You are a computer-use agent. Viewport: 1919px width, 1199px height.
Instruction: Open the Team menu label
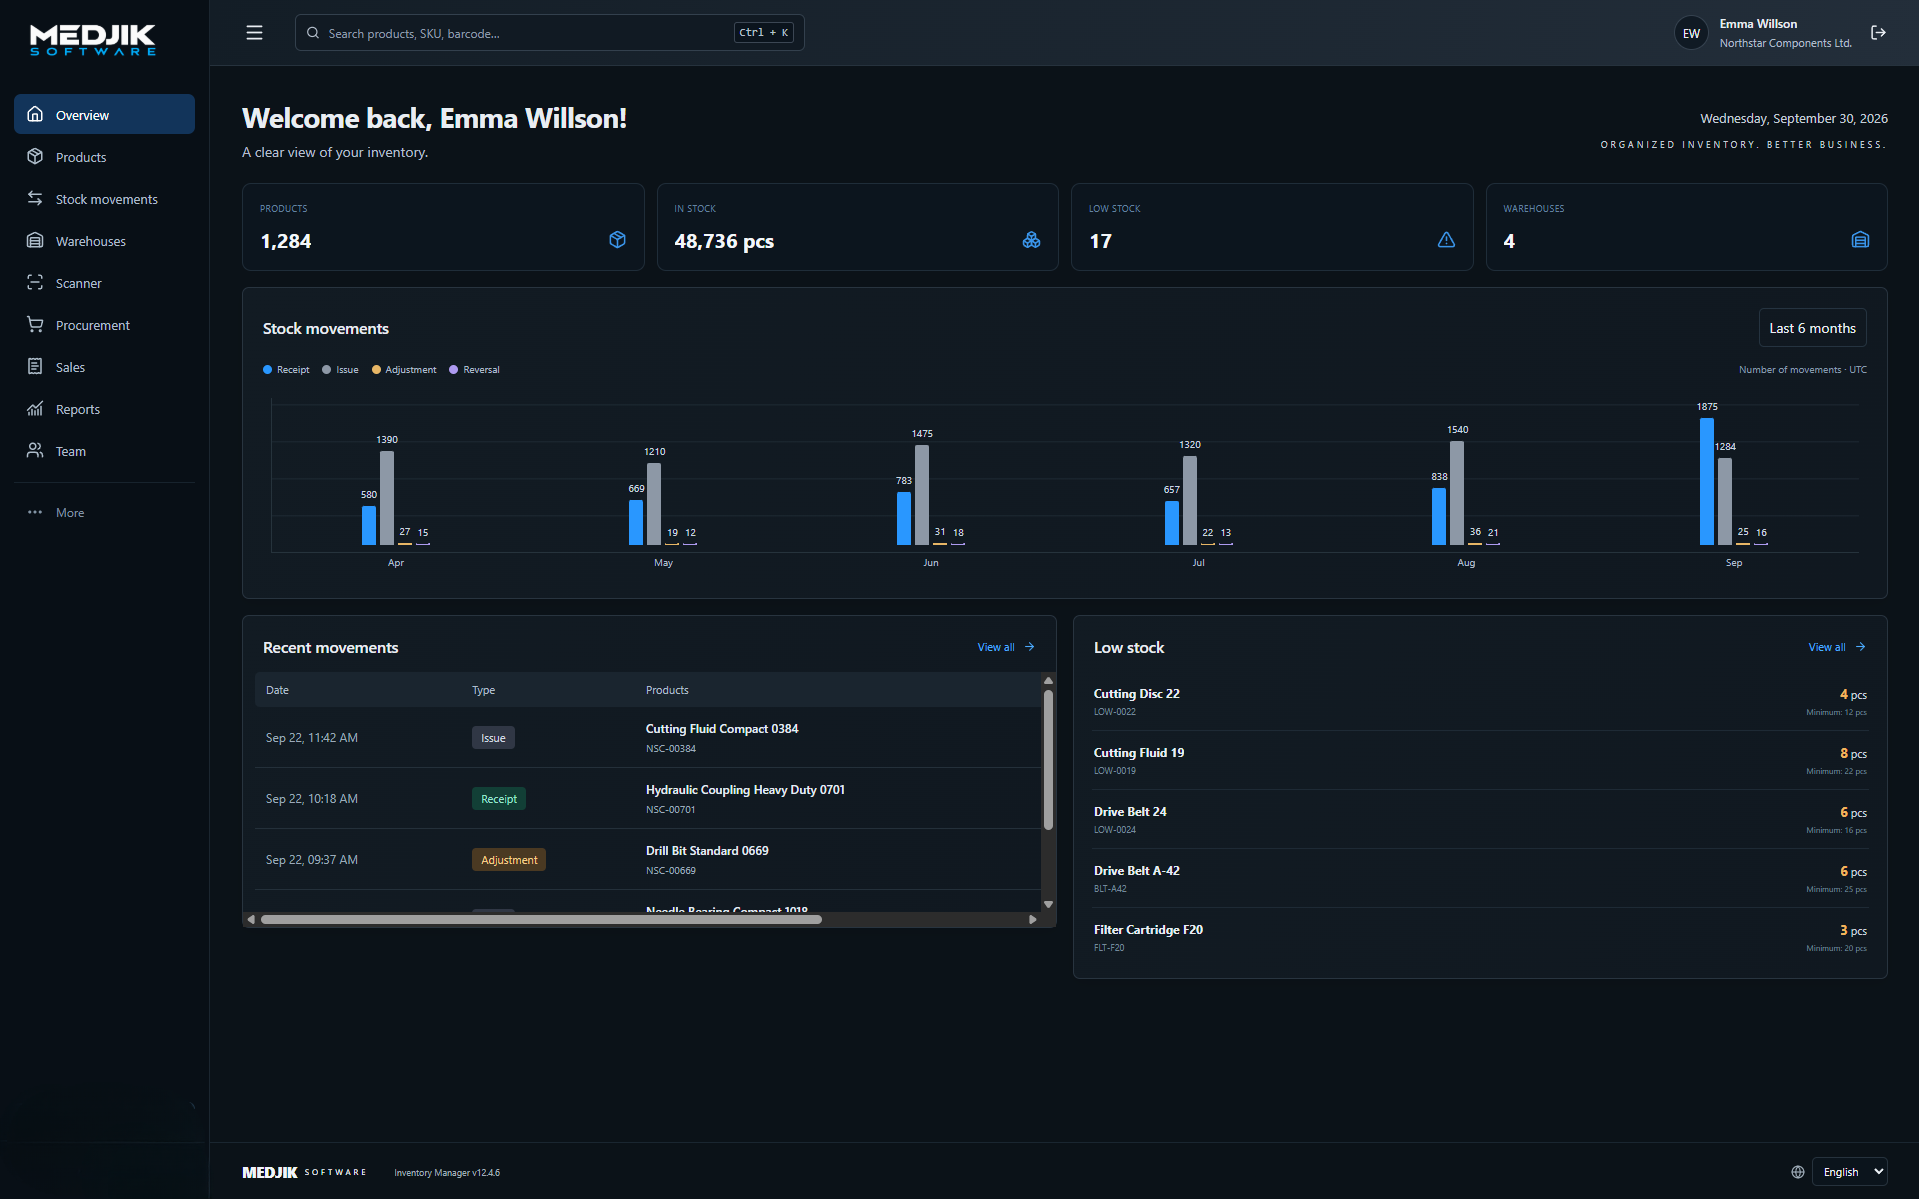71,451
